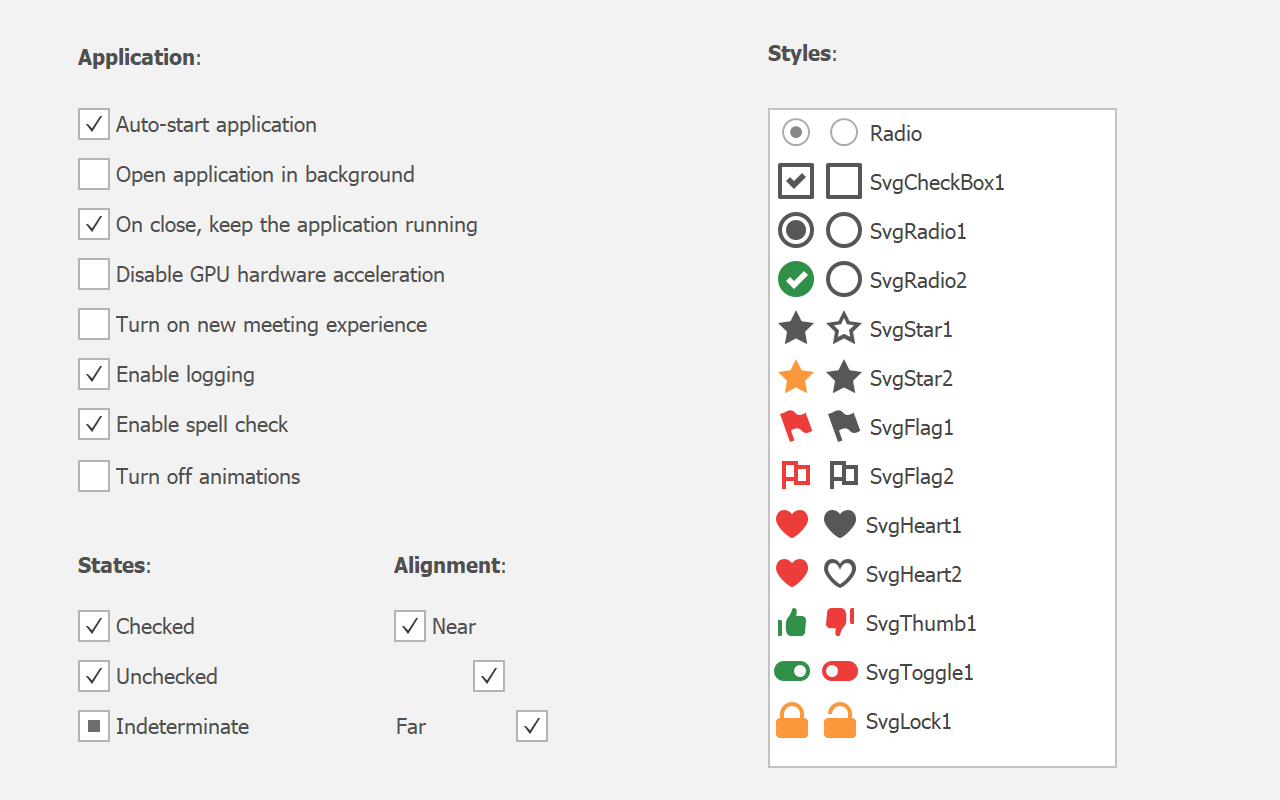Click the red outlined flag in SvgFlag2
The height and width of the screenshot is (800, 1280).
(x=796, y=476)
